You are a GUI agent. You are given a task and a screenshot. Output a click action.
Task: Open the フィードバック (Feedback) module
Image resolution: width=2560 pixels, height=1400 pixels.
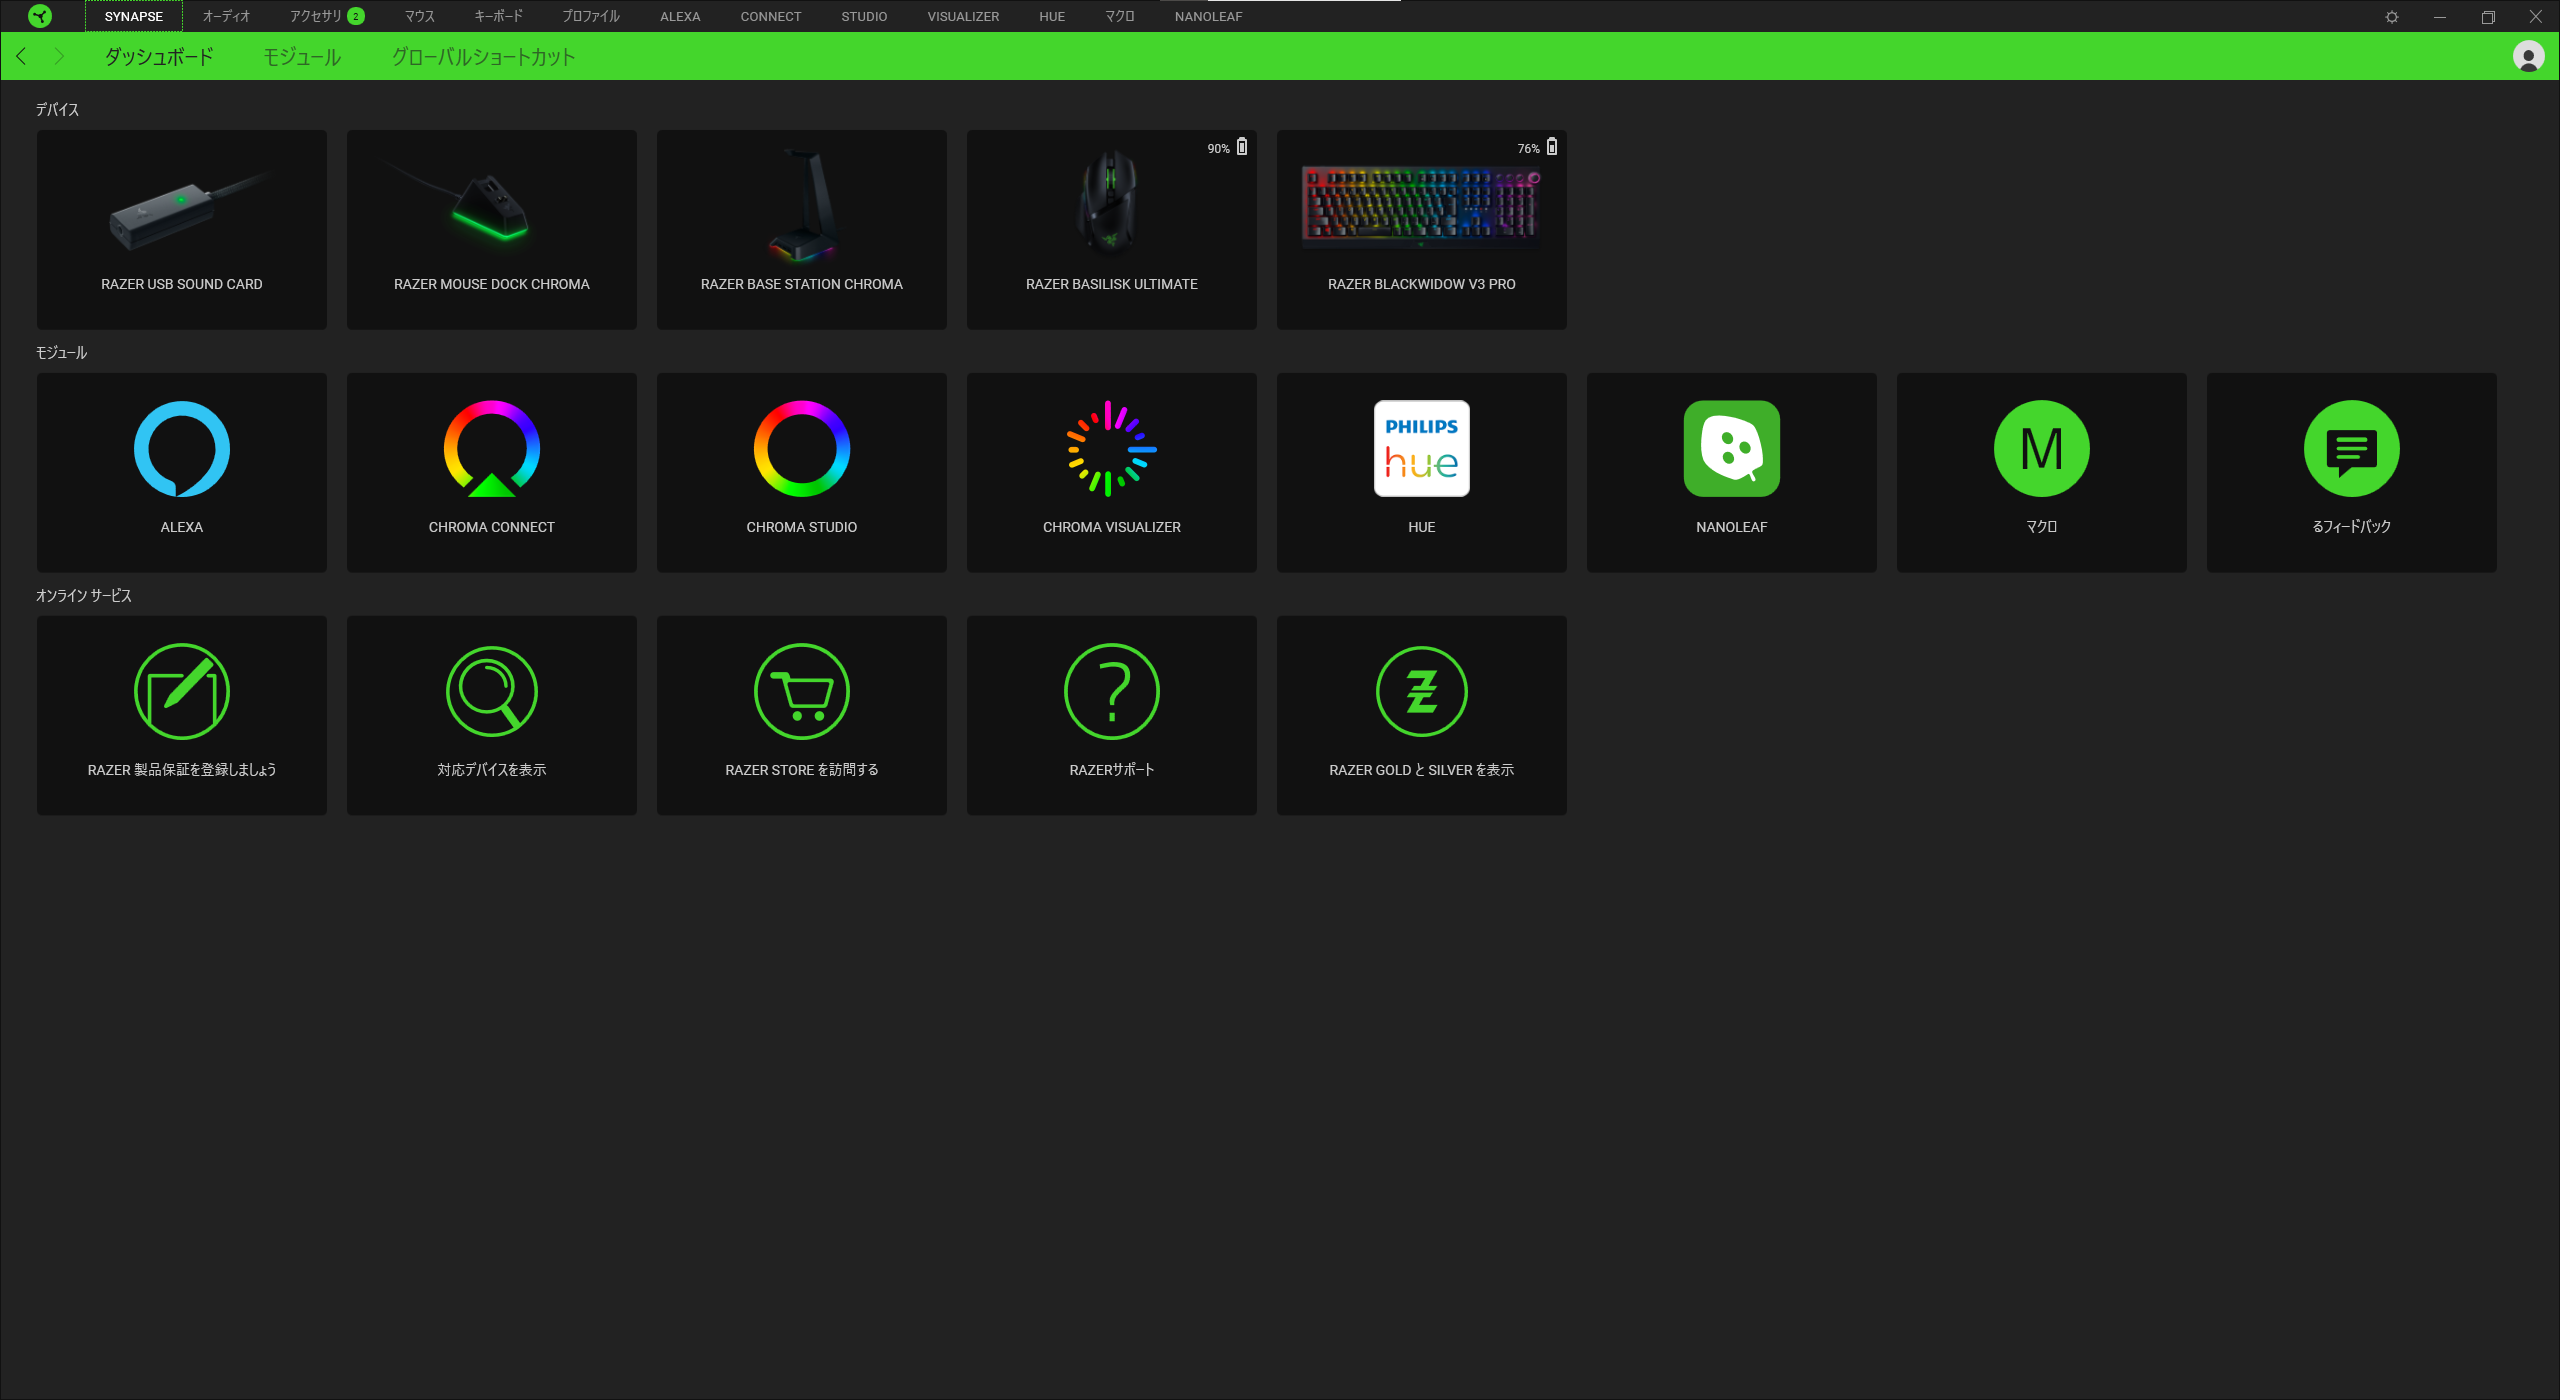click(x=2351, y=472)
